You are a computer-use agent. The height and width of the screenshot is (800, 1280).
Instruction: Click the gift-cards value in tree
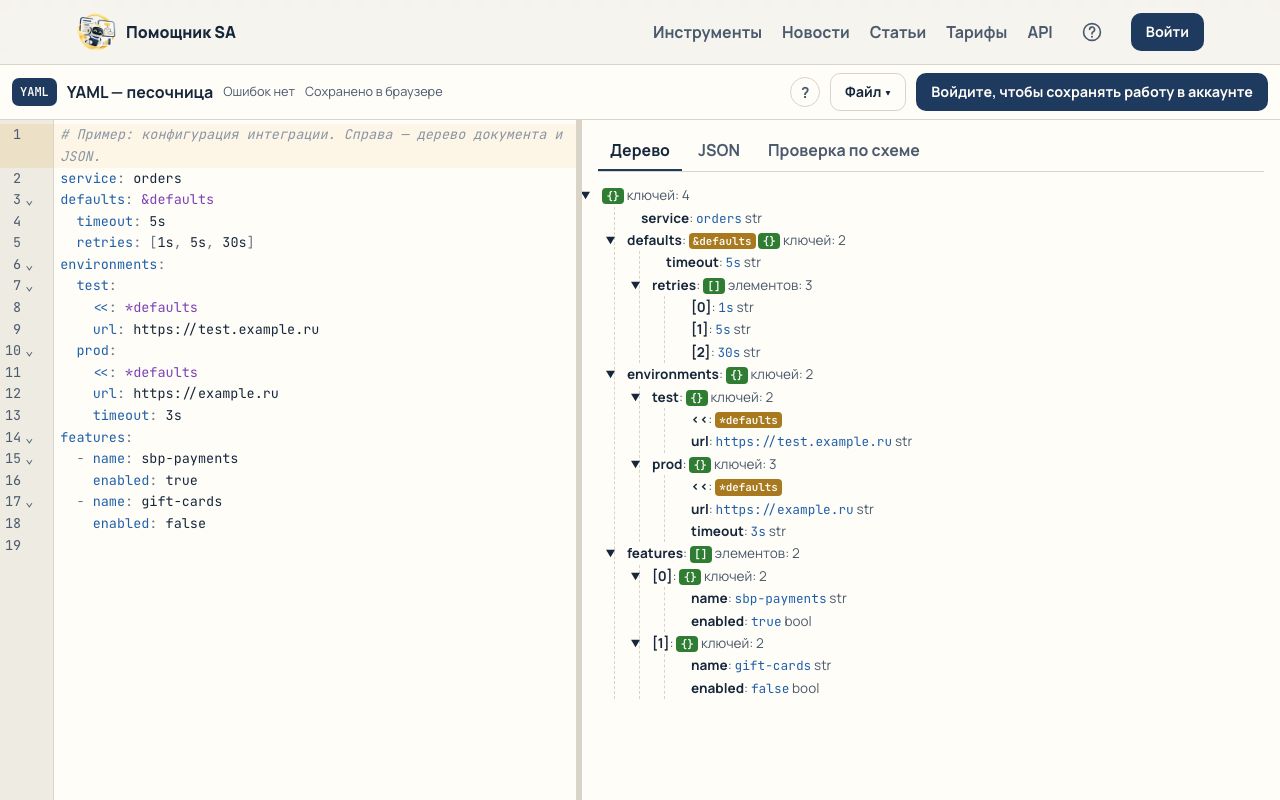point(773,666)
